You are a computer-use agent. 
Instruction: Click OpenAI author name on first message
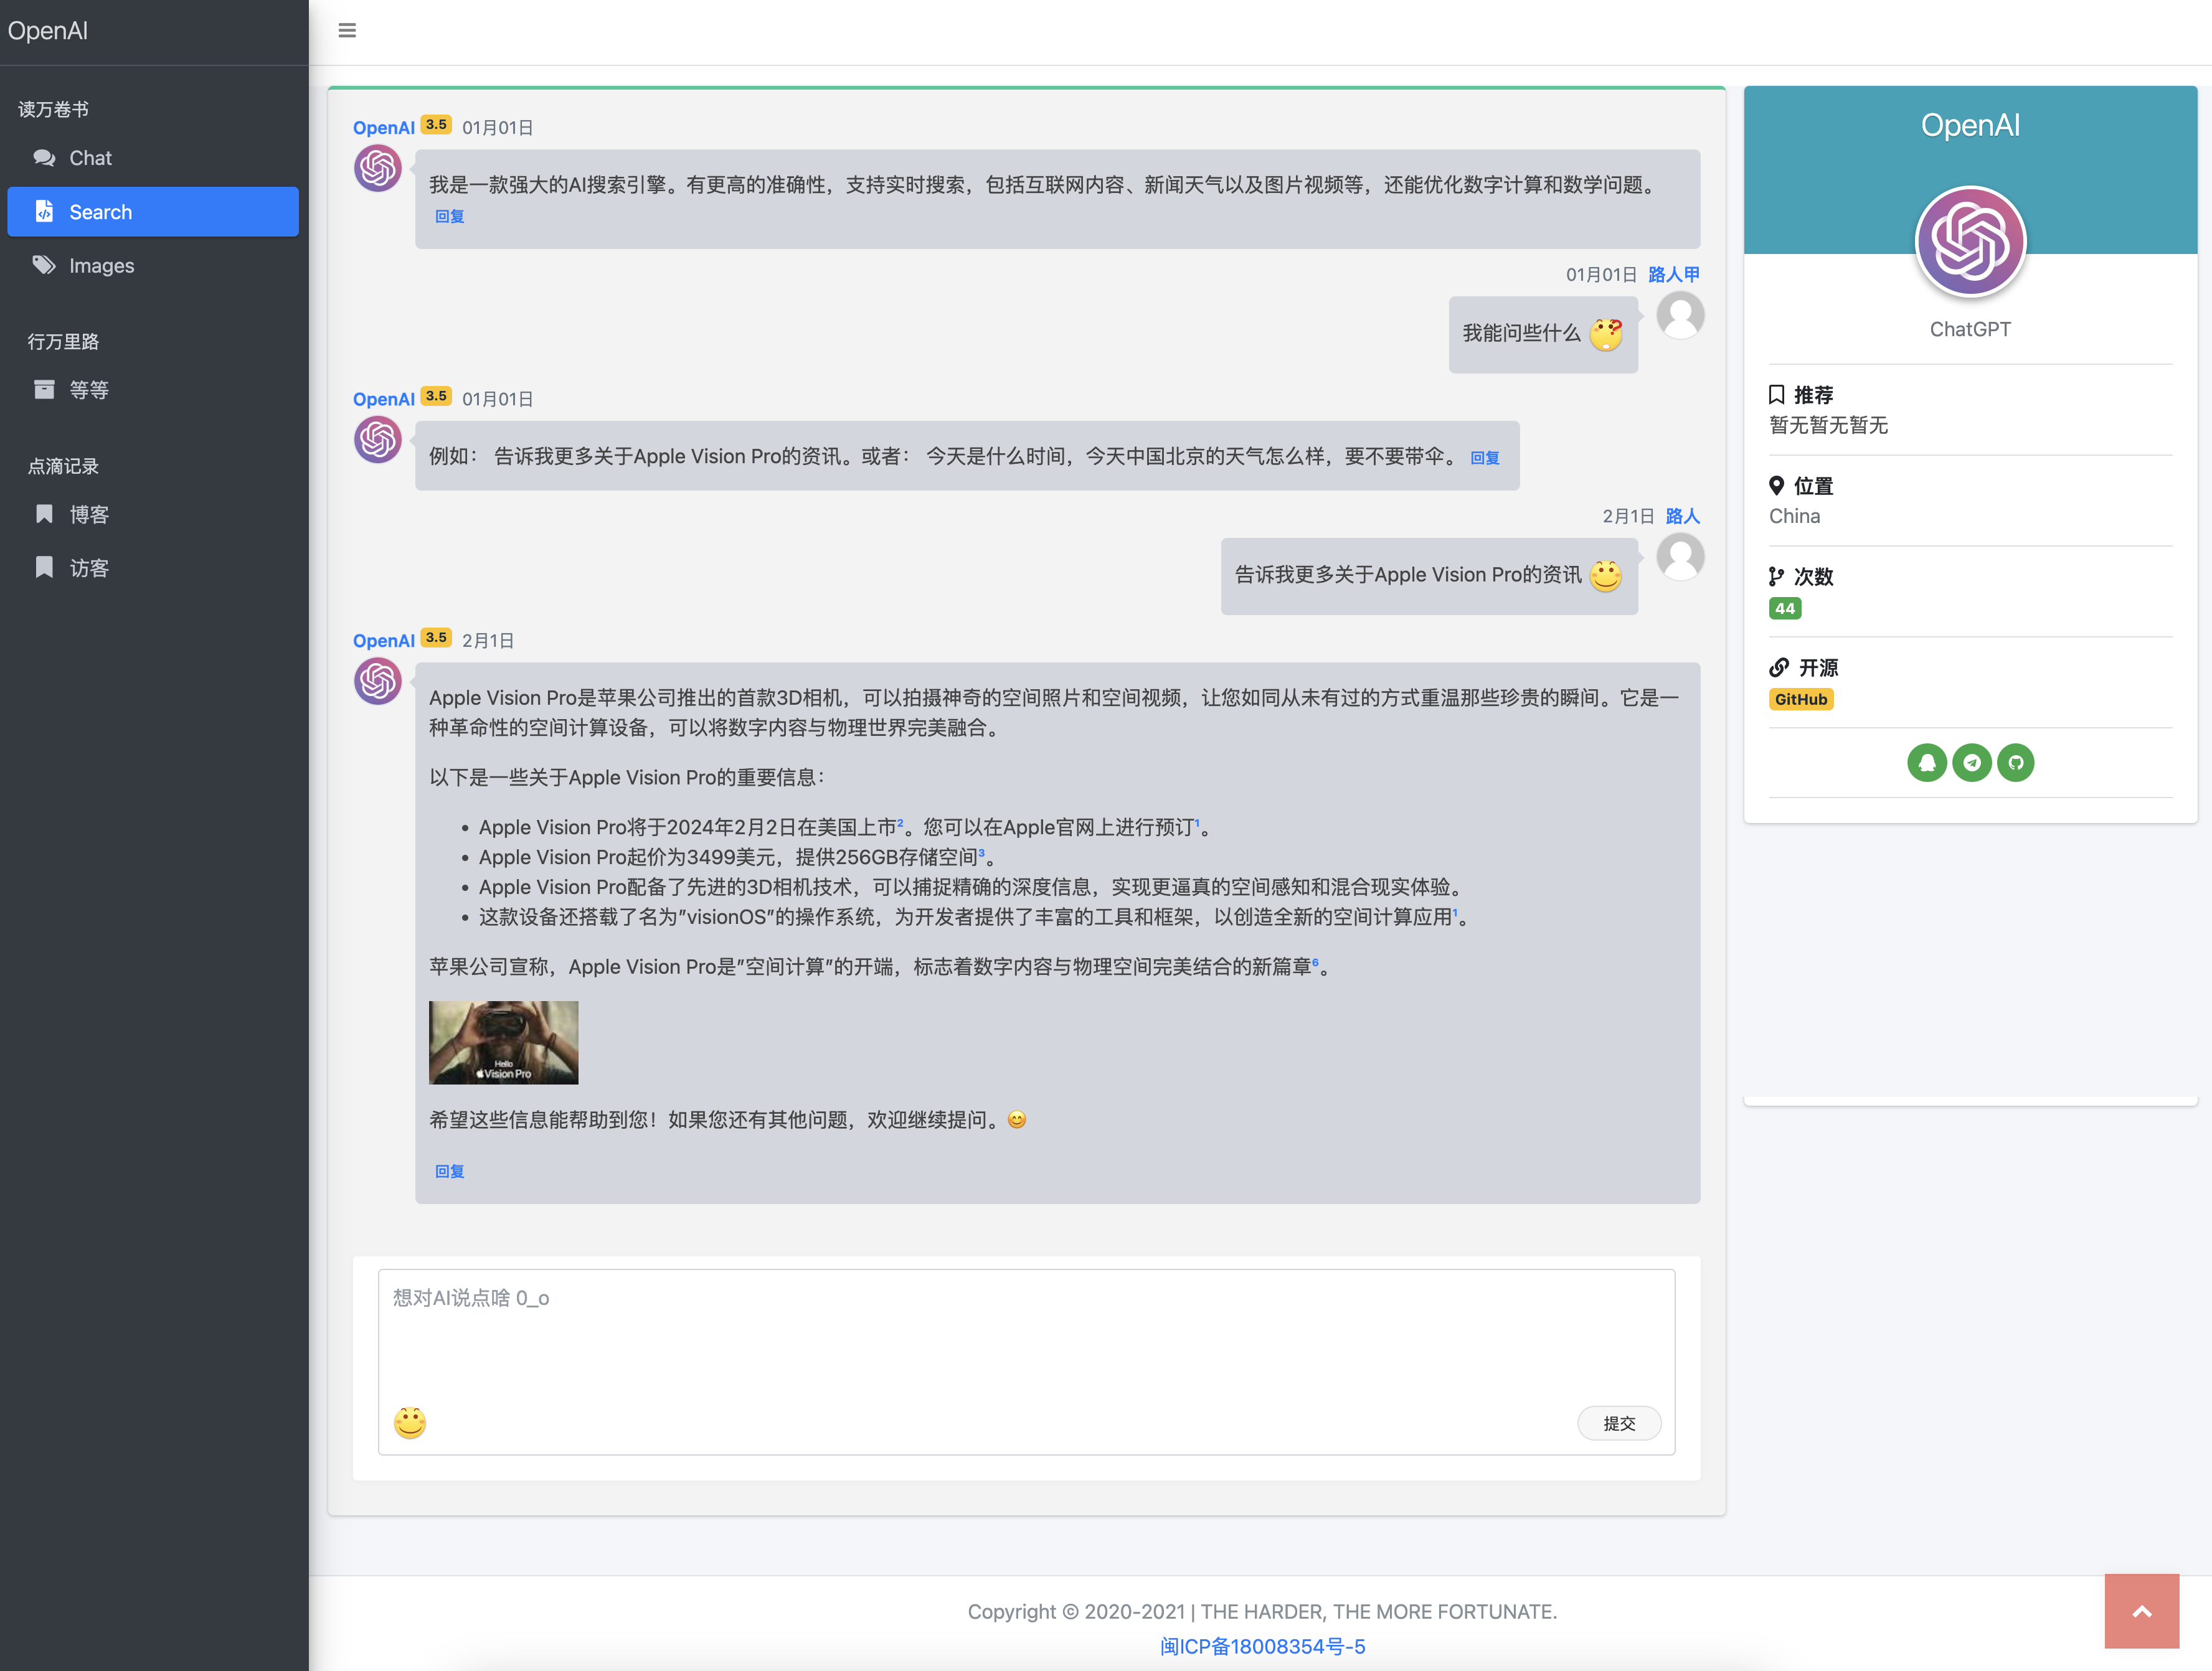[383, 128]
